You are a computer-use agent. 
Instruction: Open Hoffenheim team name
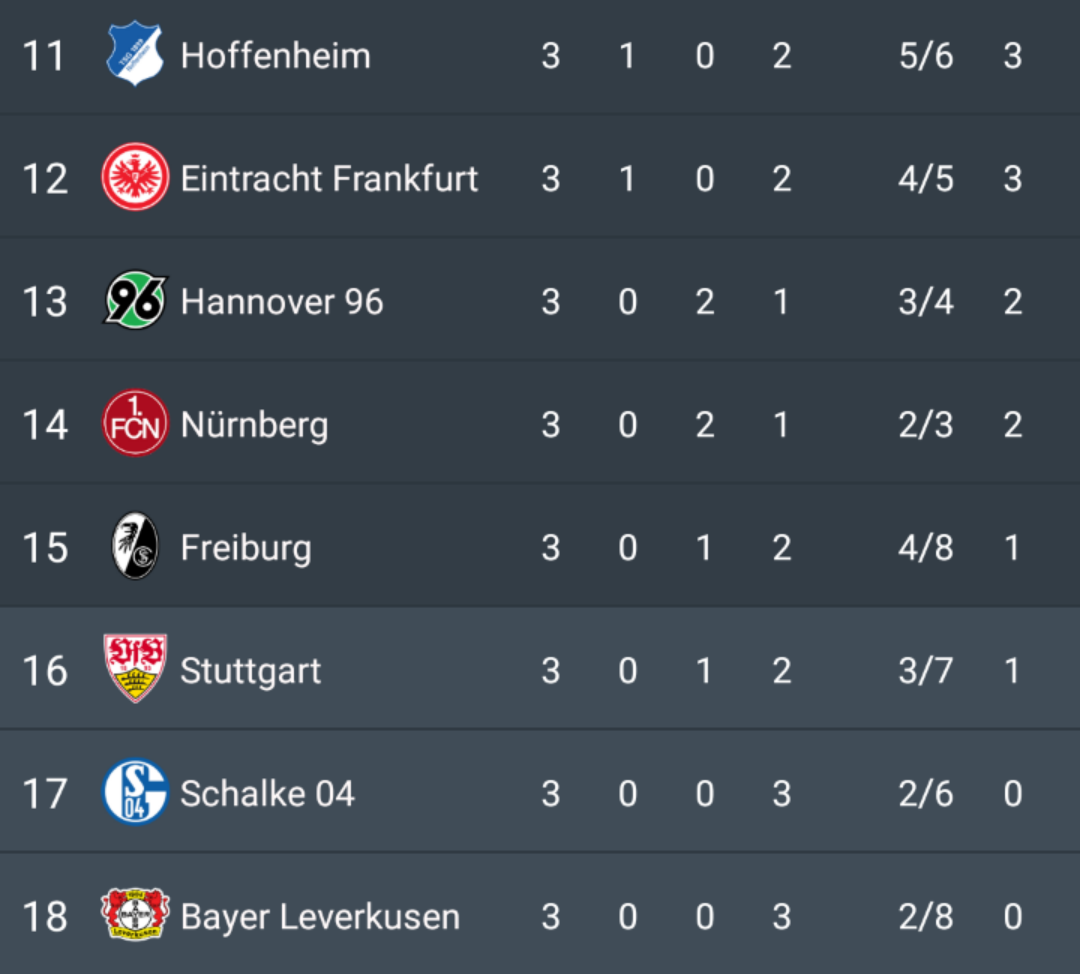click(x=275, y=56)
